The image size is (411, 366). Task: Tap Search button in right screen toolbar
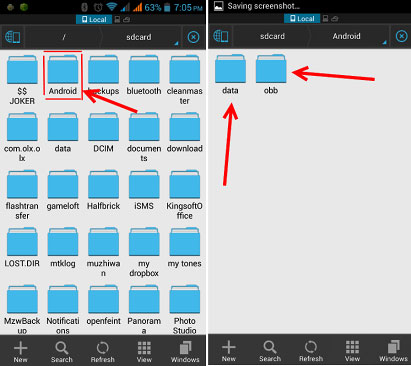tap(270, 351)
